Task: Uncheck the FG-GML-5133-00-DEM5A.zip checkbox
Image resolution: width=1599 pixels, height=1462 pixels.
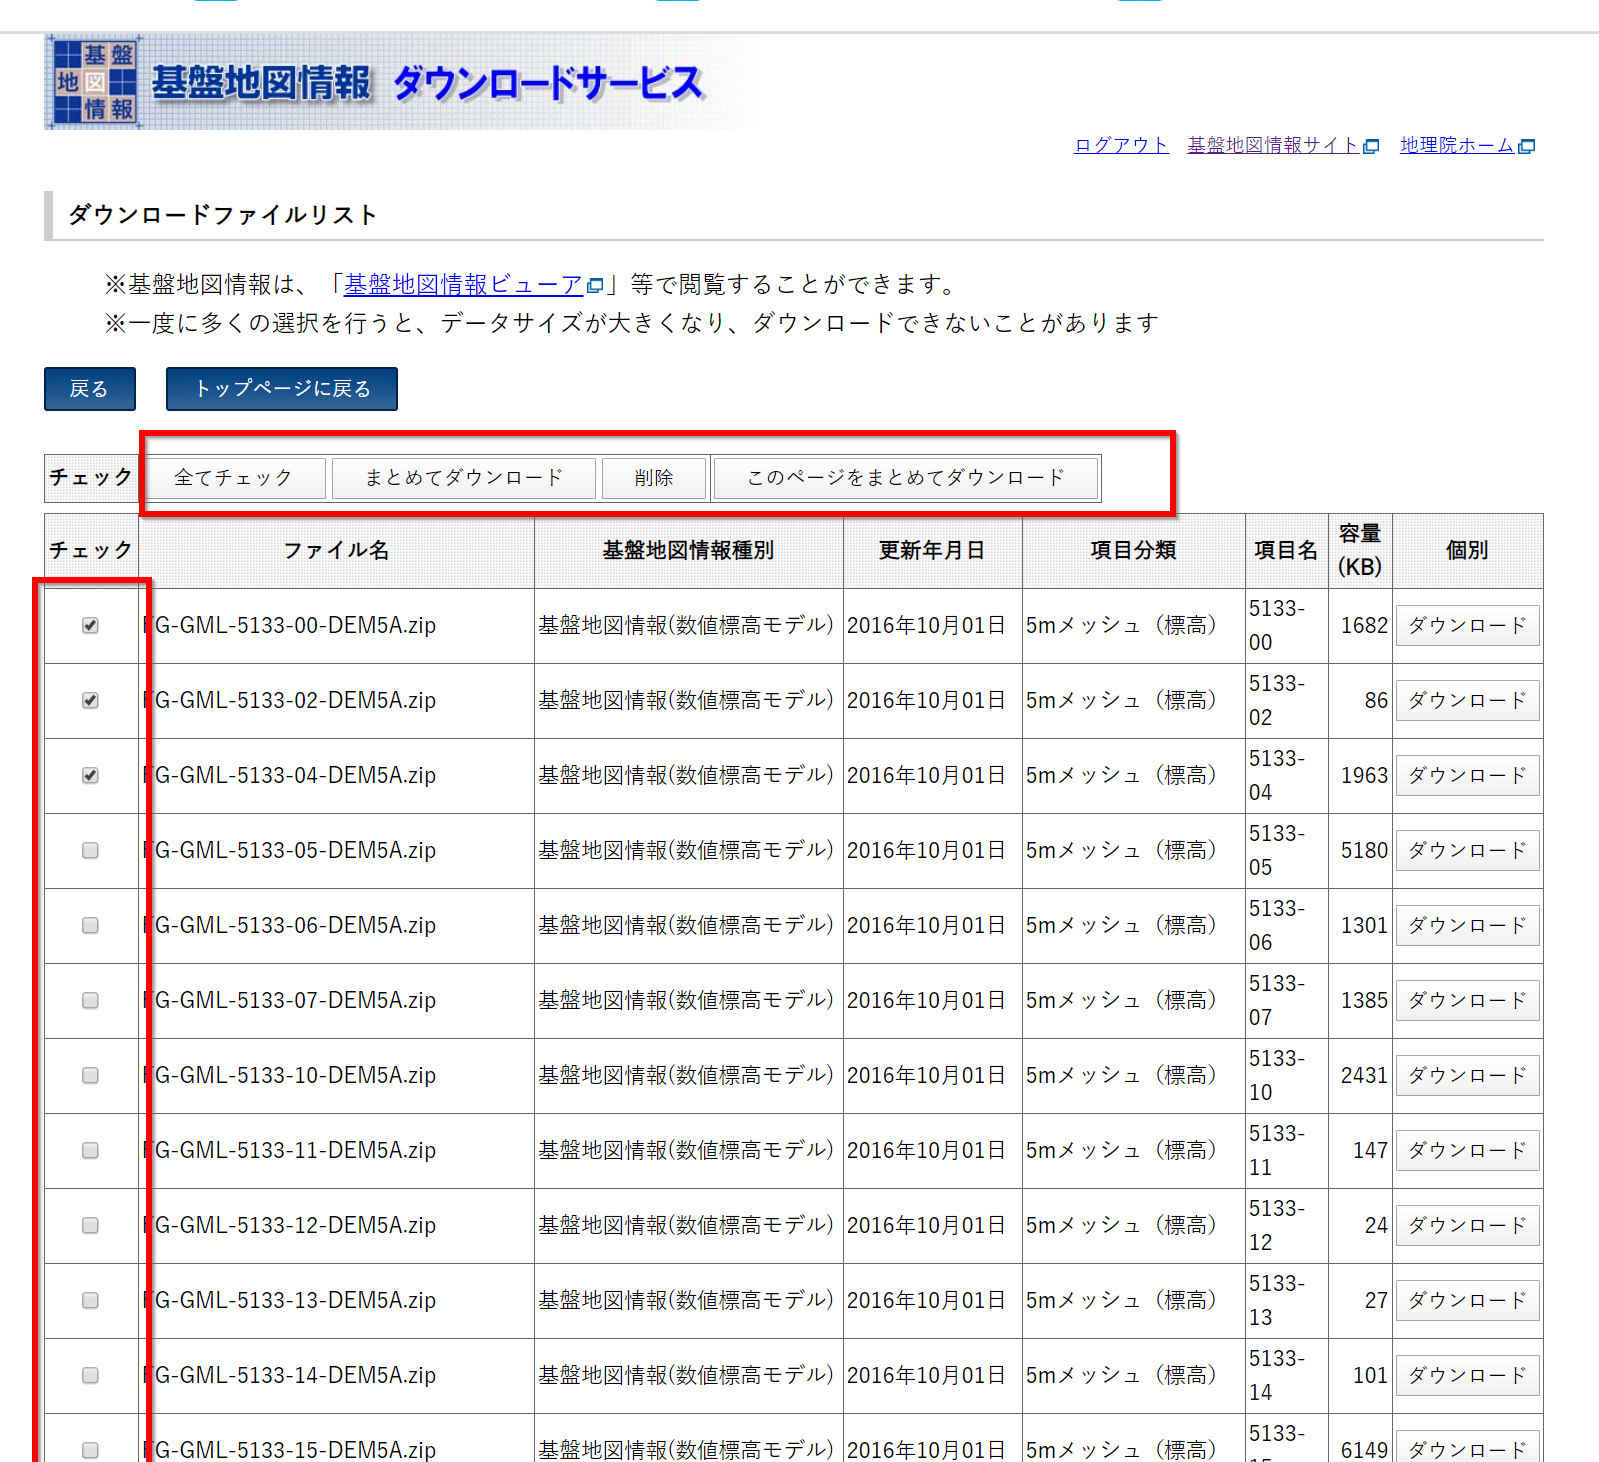Action: [x=90, y=626]
